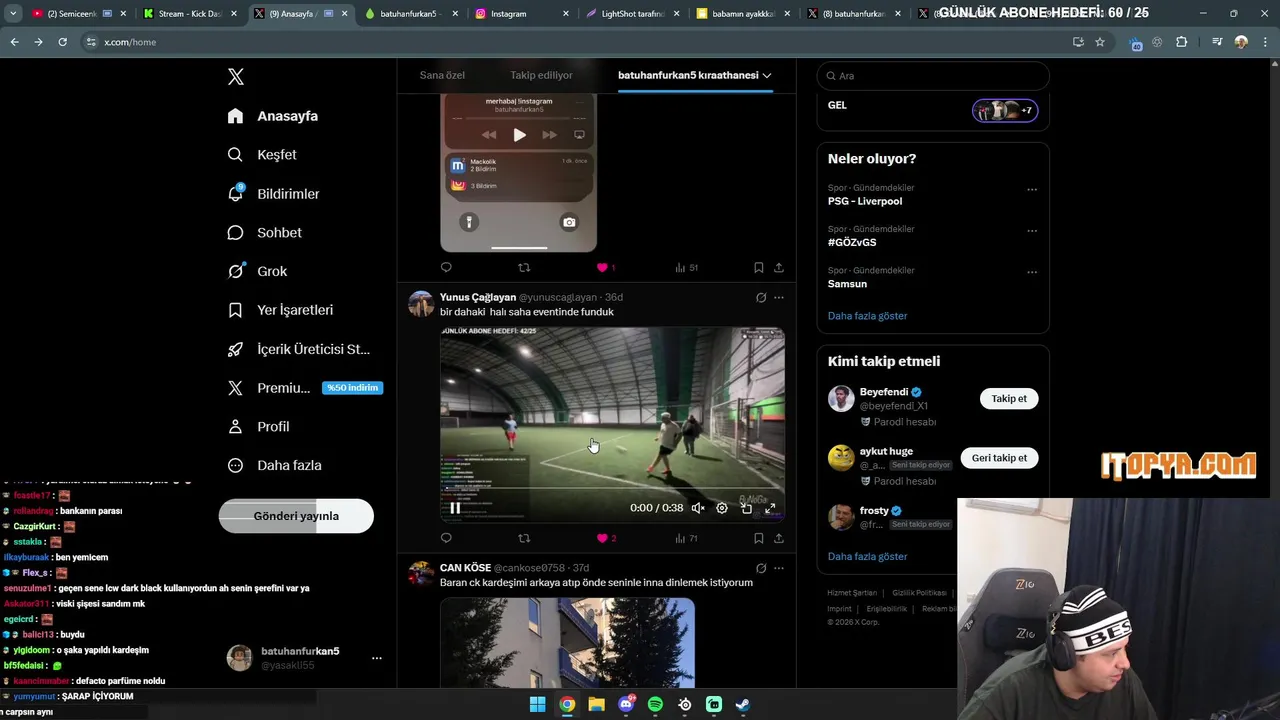The height and width of the screenshot is (720, 1280).
Task: Unmute the video sound
Action: click(x=698, y=508)
